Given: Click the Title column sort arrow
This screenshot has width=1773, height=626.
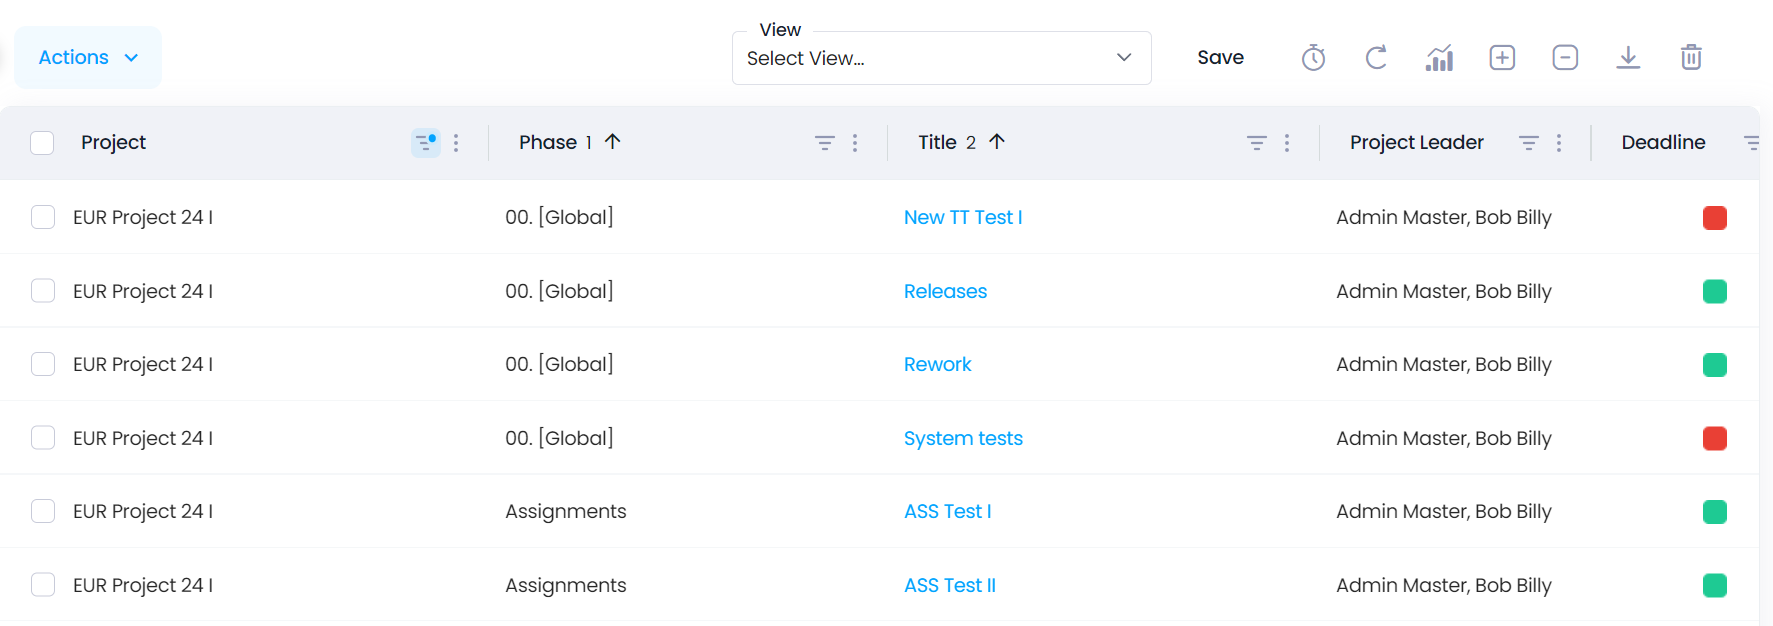Looking at the screenshot, I should pos(997,142).
